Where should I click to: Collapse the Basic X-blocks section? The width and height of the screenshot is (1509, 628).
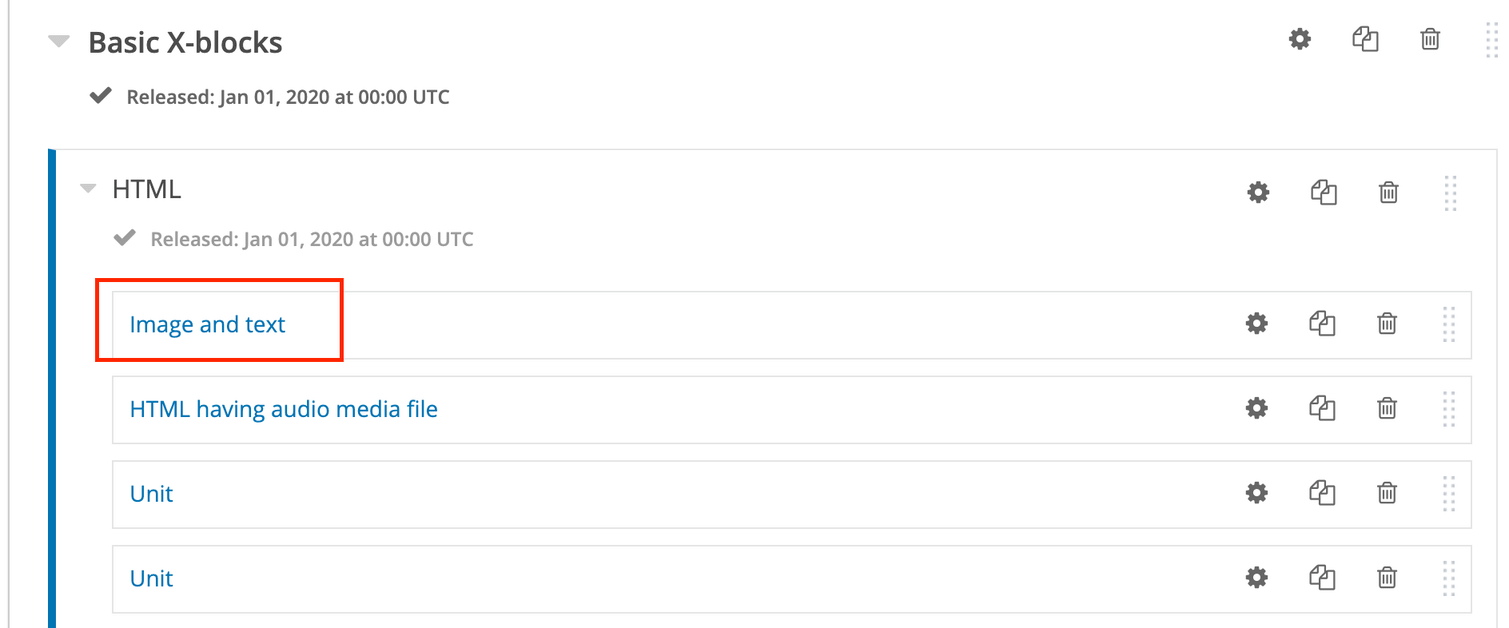[x=60, y=42]
